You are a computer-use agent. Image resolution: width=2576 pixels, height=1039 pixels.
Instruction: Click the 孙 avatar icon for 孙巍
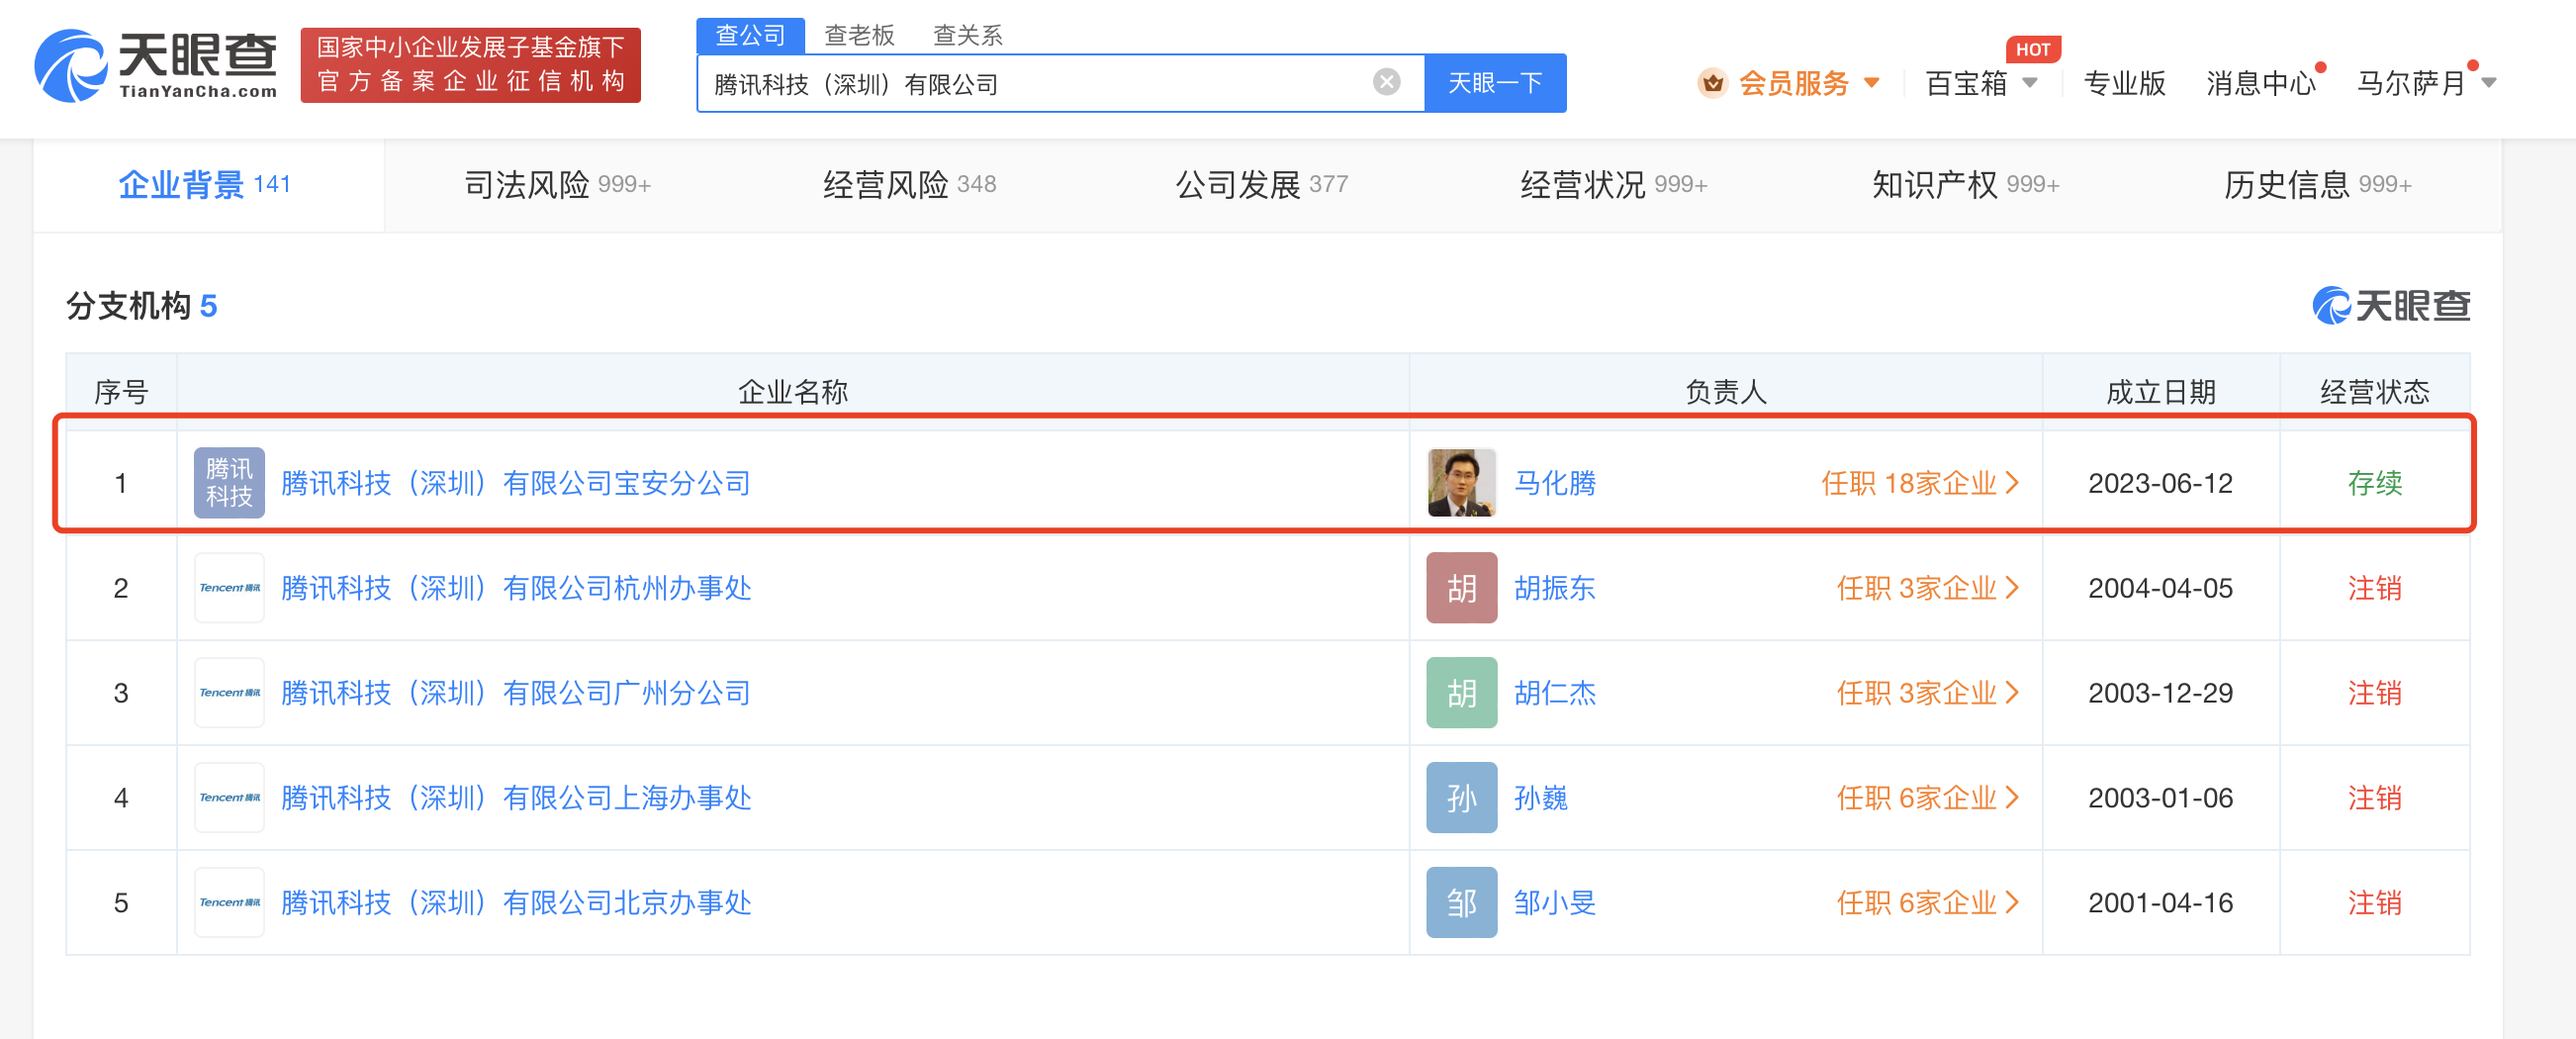click(1461, 798)
